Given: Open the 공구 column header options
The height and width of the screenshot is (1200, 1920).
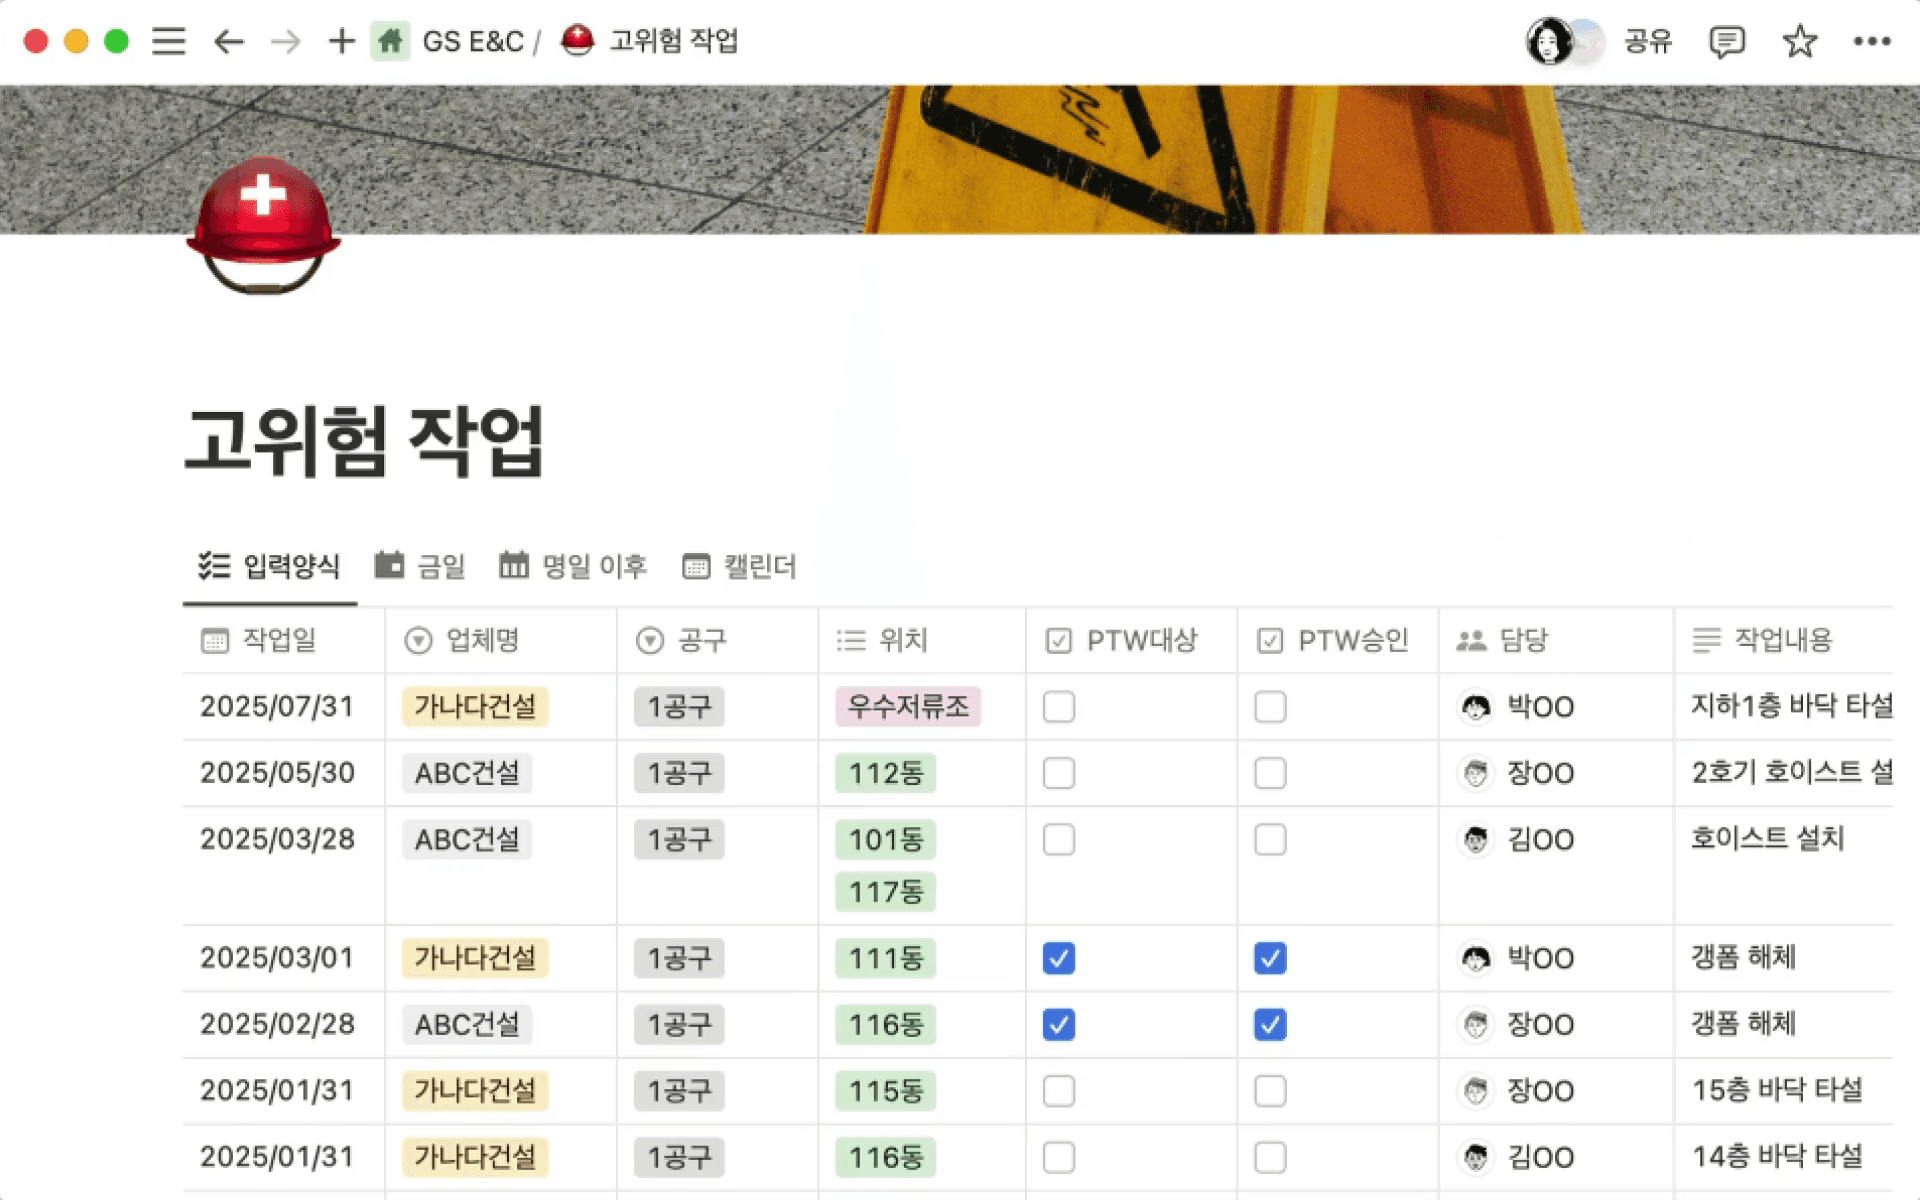Looking at the screenshot, I should click(701, 640).
